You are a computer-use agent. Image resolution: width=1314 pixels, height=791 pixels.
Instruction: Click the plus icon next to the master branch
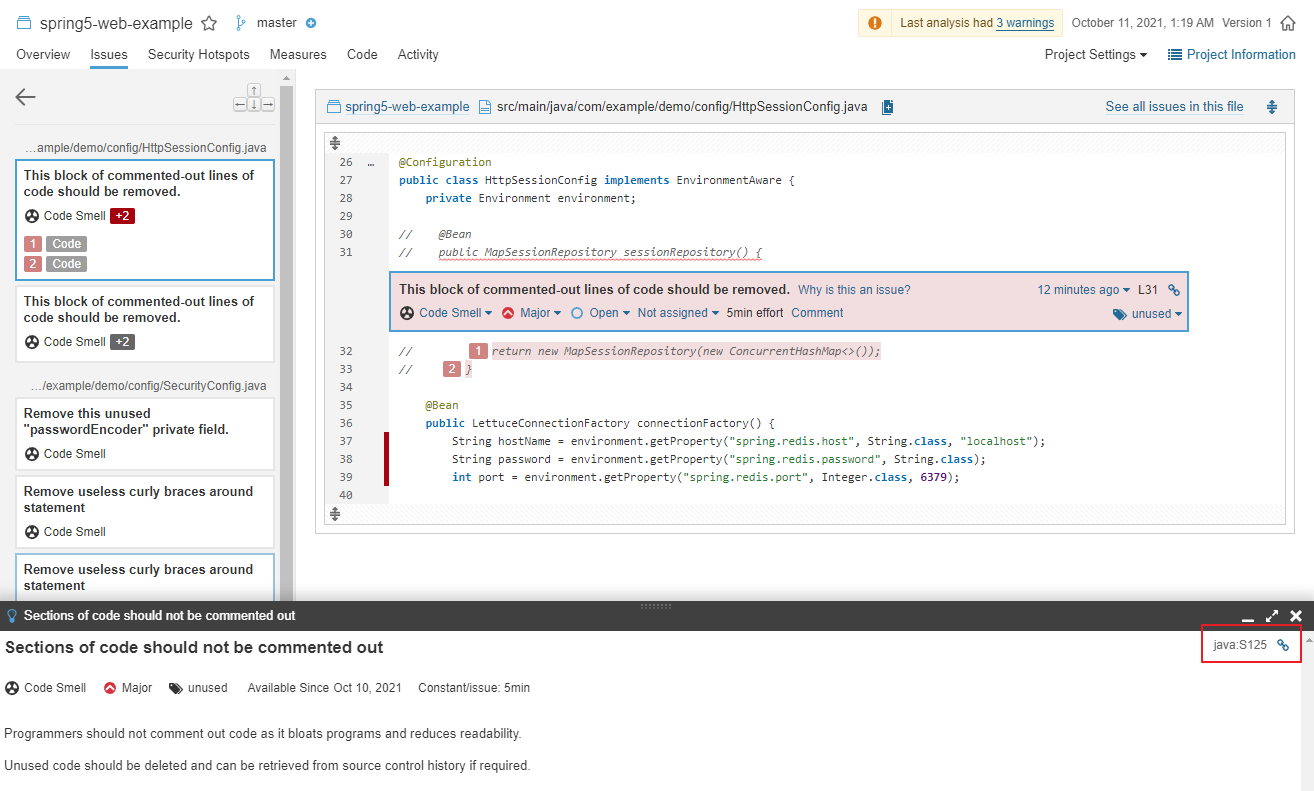click(311, 23)
